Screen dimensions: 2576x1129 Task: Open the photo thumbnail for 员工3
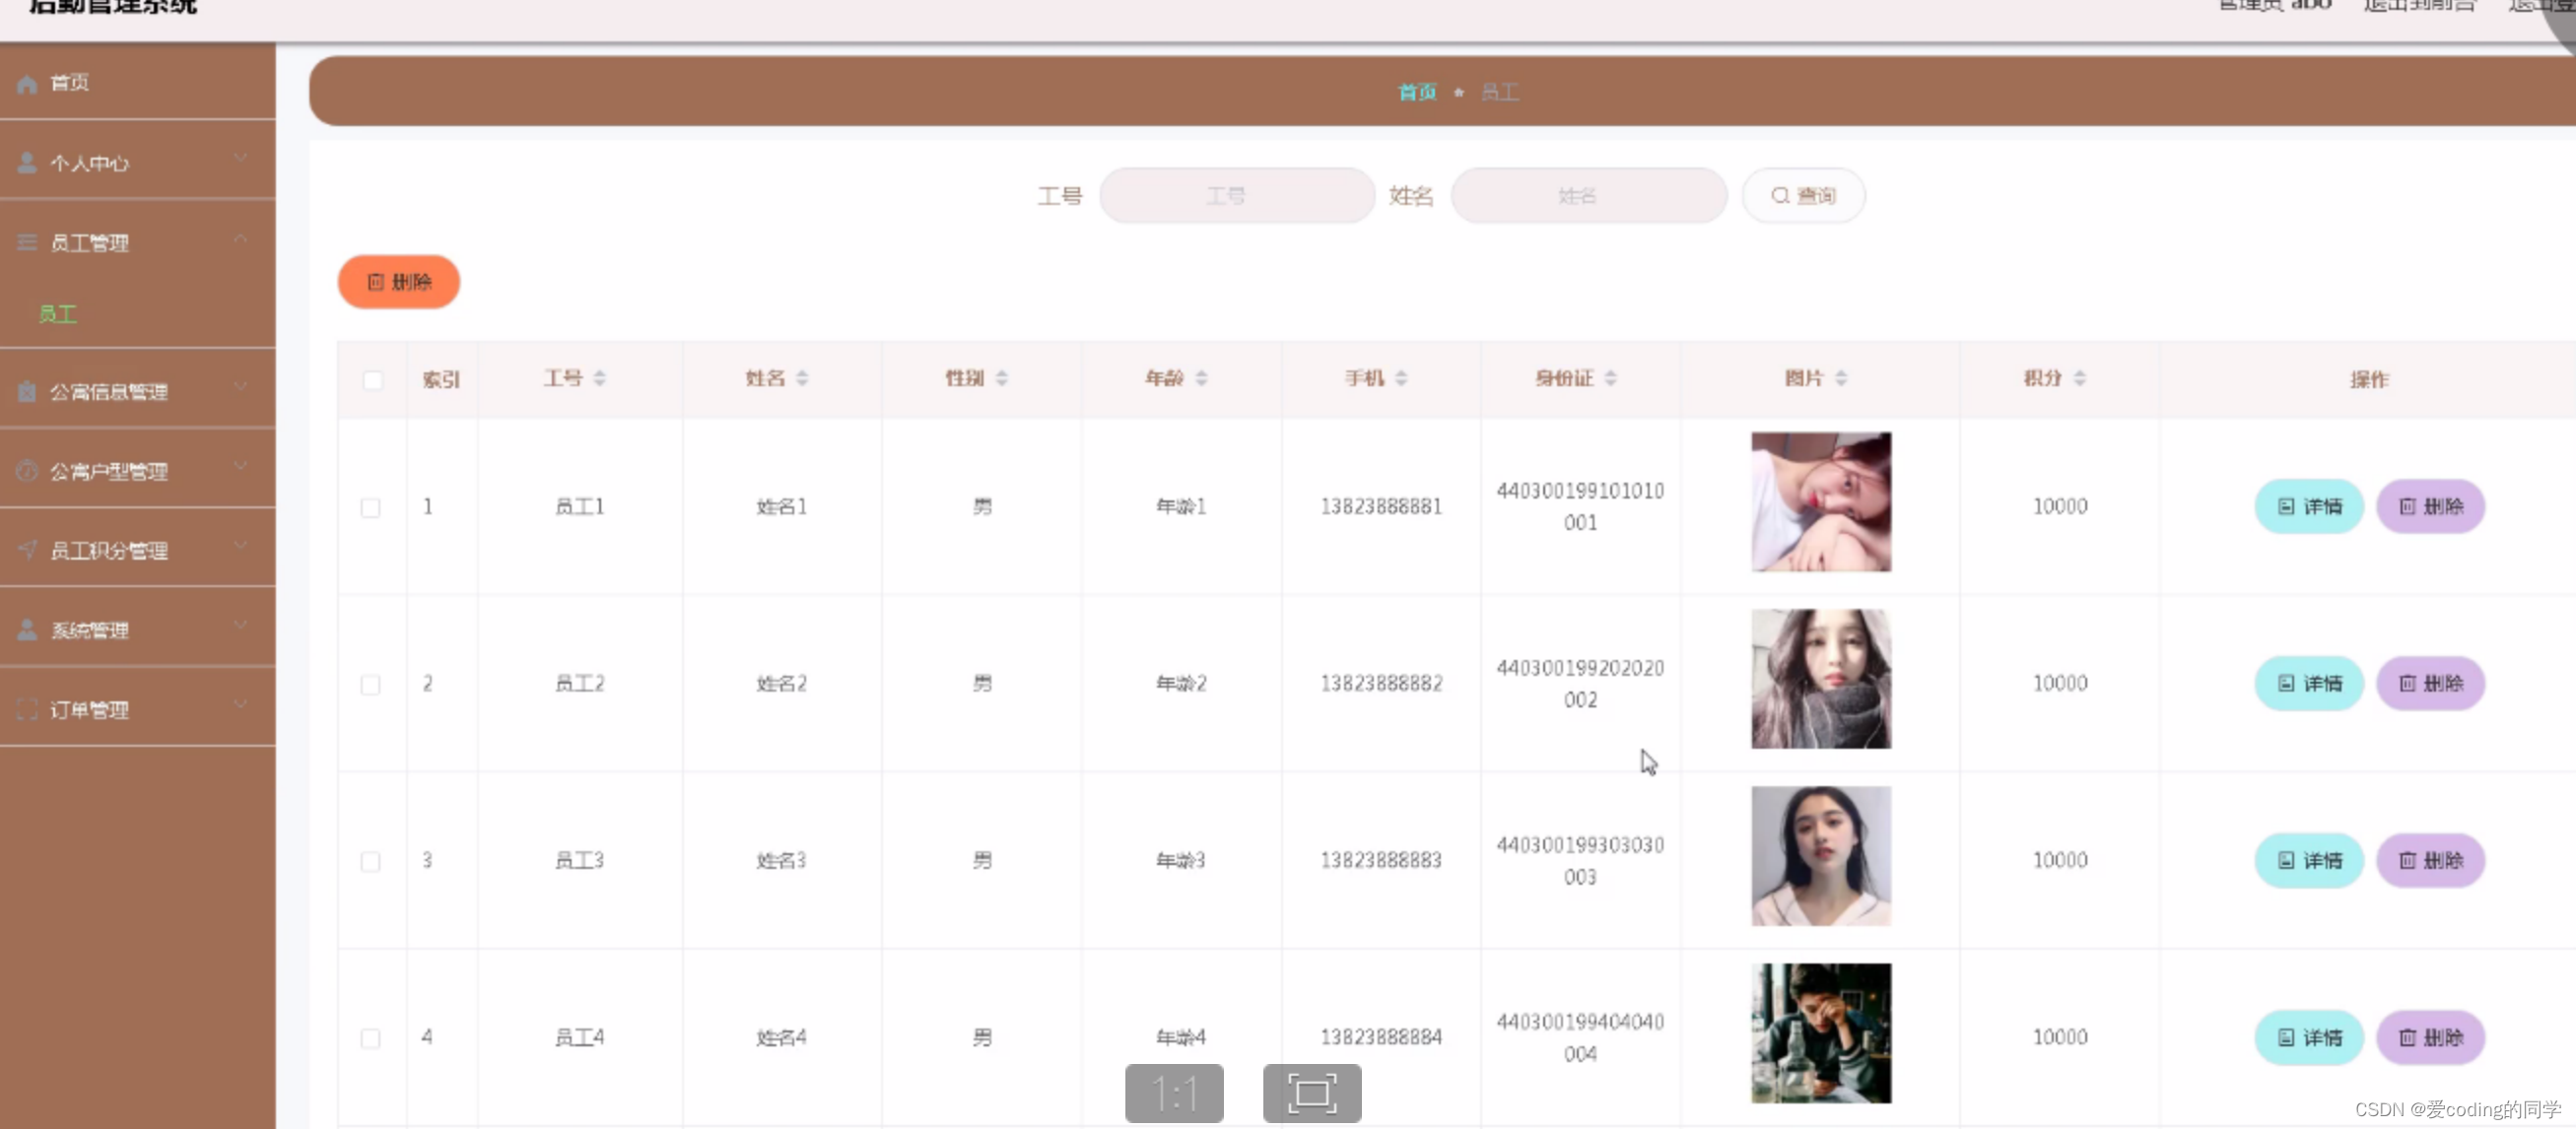click(x=1821, y=856)
